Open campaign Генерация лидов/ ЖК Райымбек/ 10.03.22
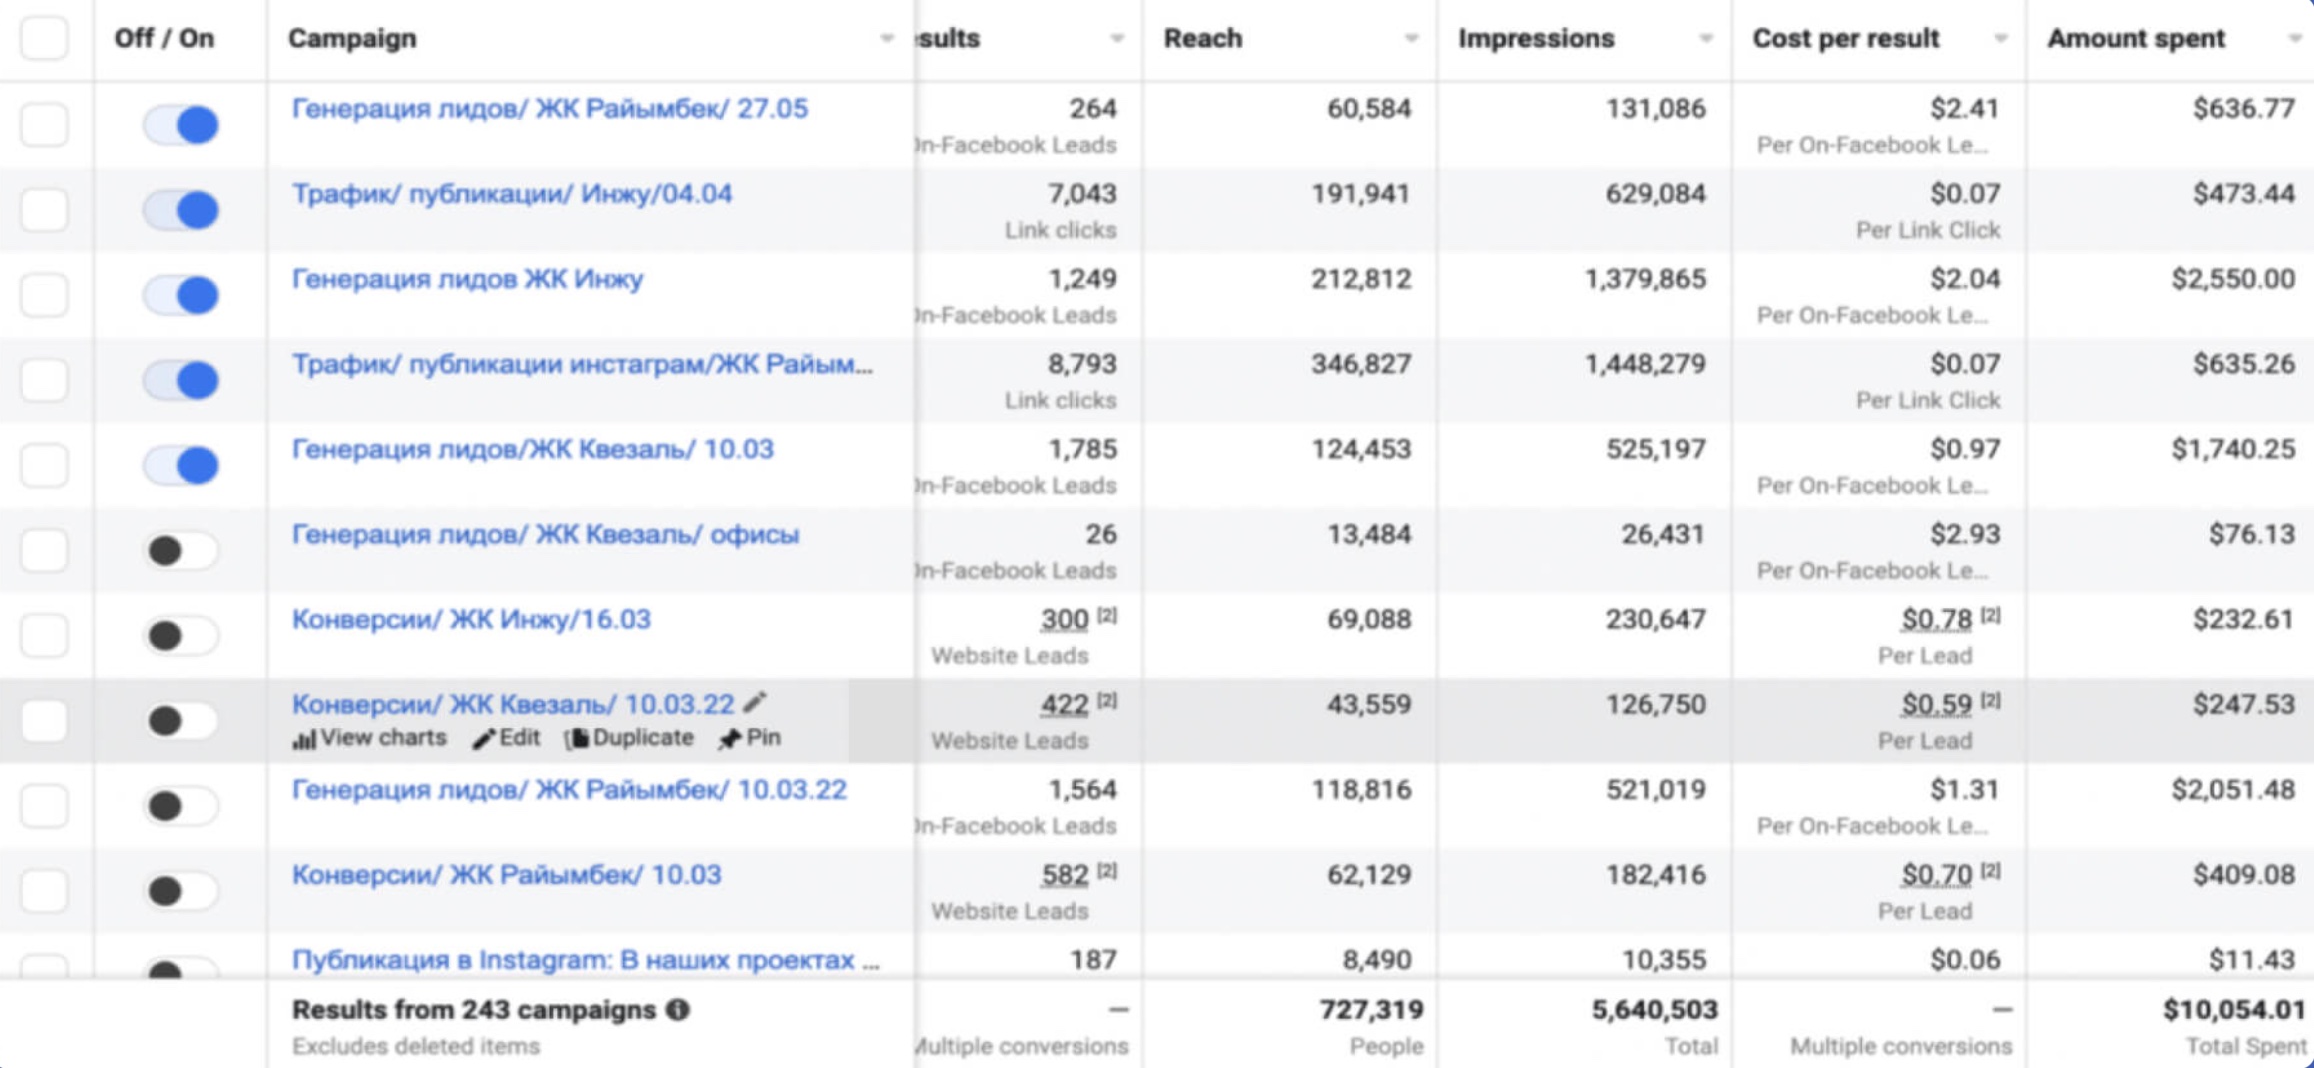This screenshot has height=1068, width=2314. point(569,789)
